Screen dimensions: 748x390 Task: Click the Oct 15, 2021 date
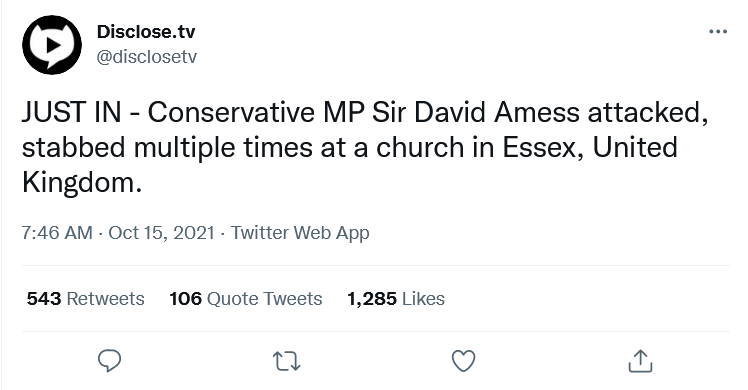click(x=161, y=233)
